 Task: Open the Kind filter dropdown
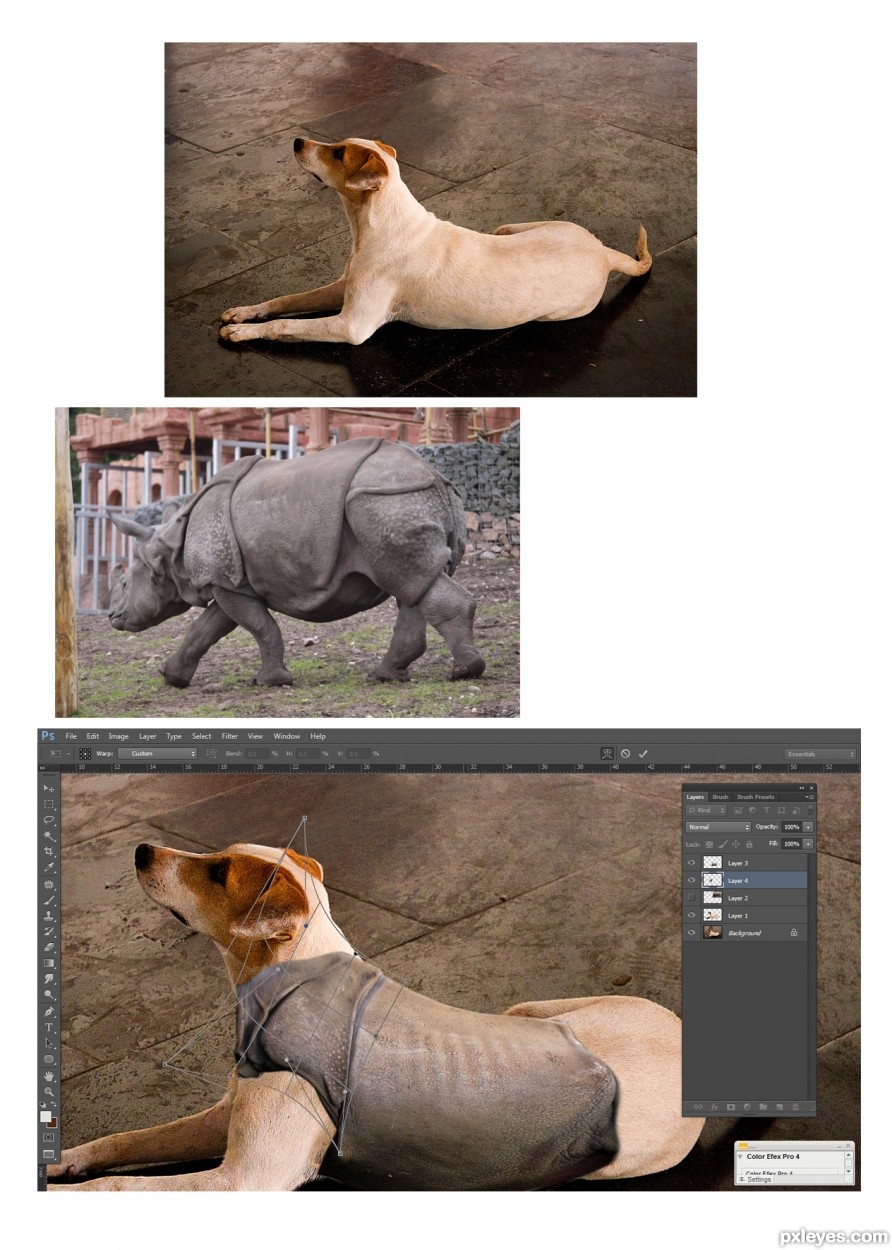706,810
